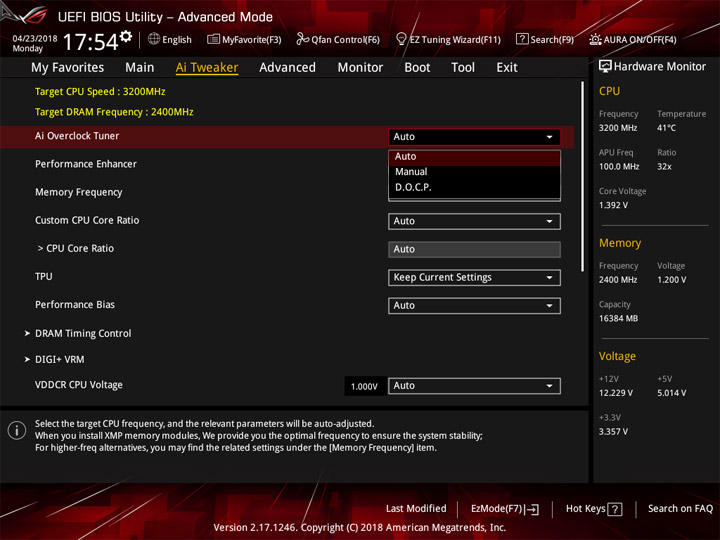Select the TPU row label
The height and width of the screenshot is (540, 720).
click(44, 276)
